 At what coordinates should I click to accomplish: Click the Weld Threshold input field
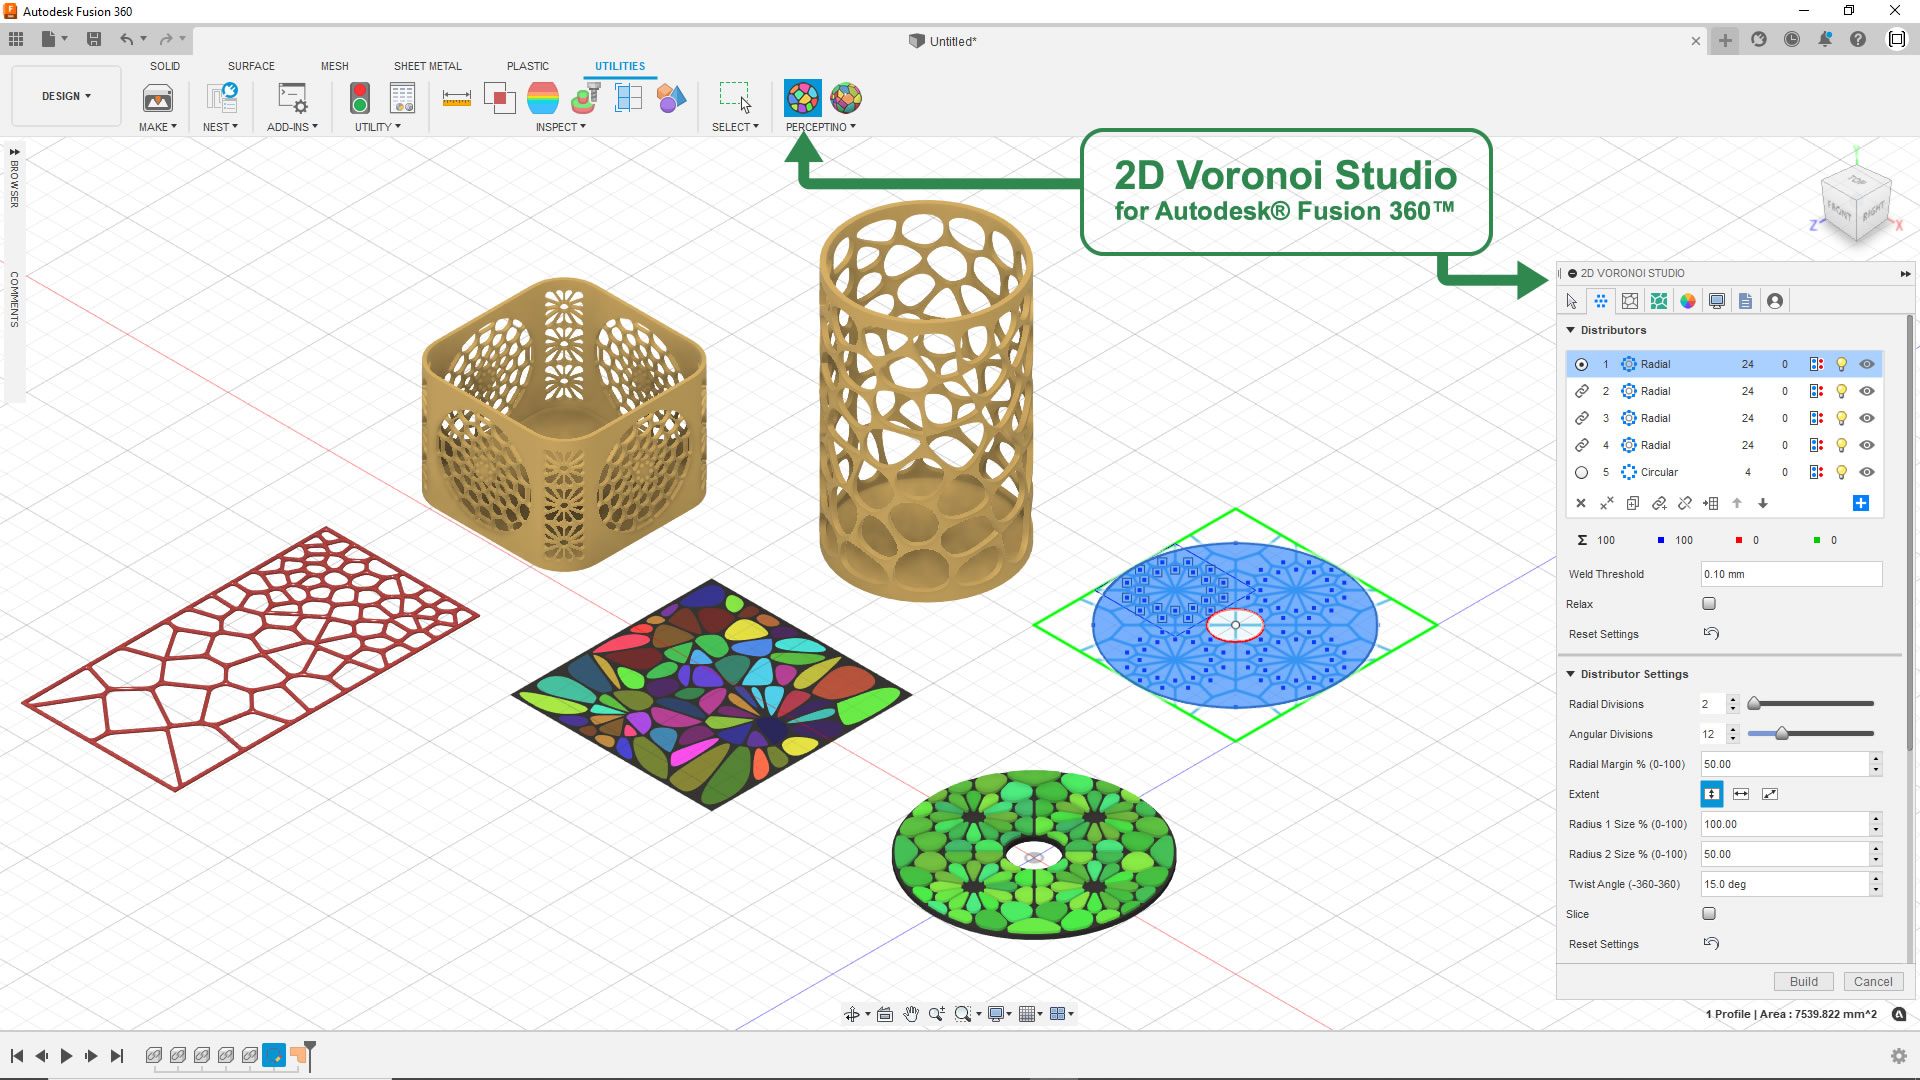tap(1790, 574)
